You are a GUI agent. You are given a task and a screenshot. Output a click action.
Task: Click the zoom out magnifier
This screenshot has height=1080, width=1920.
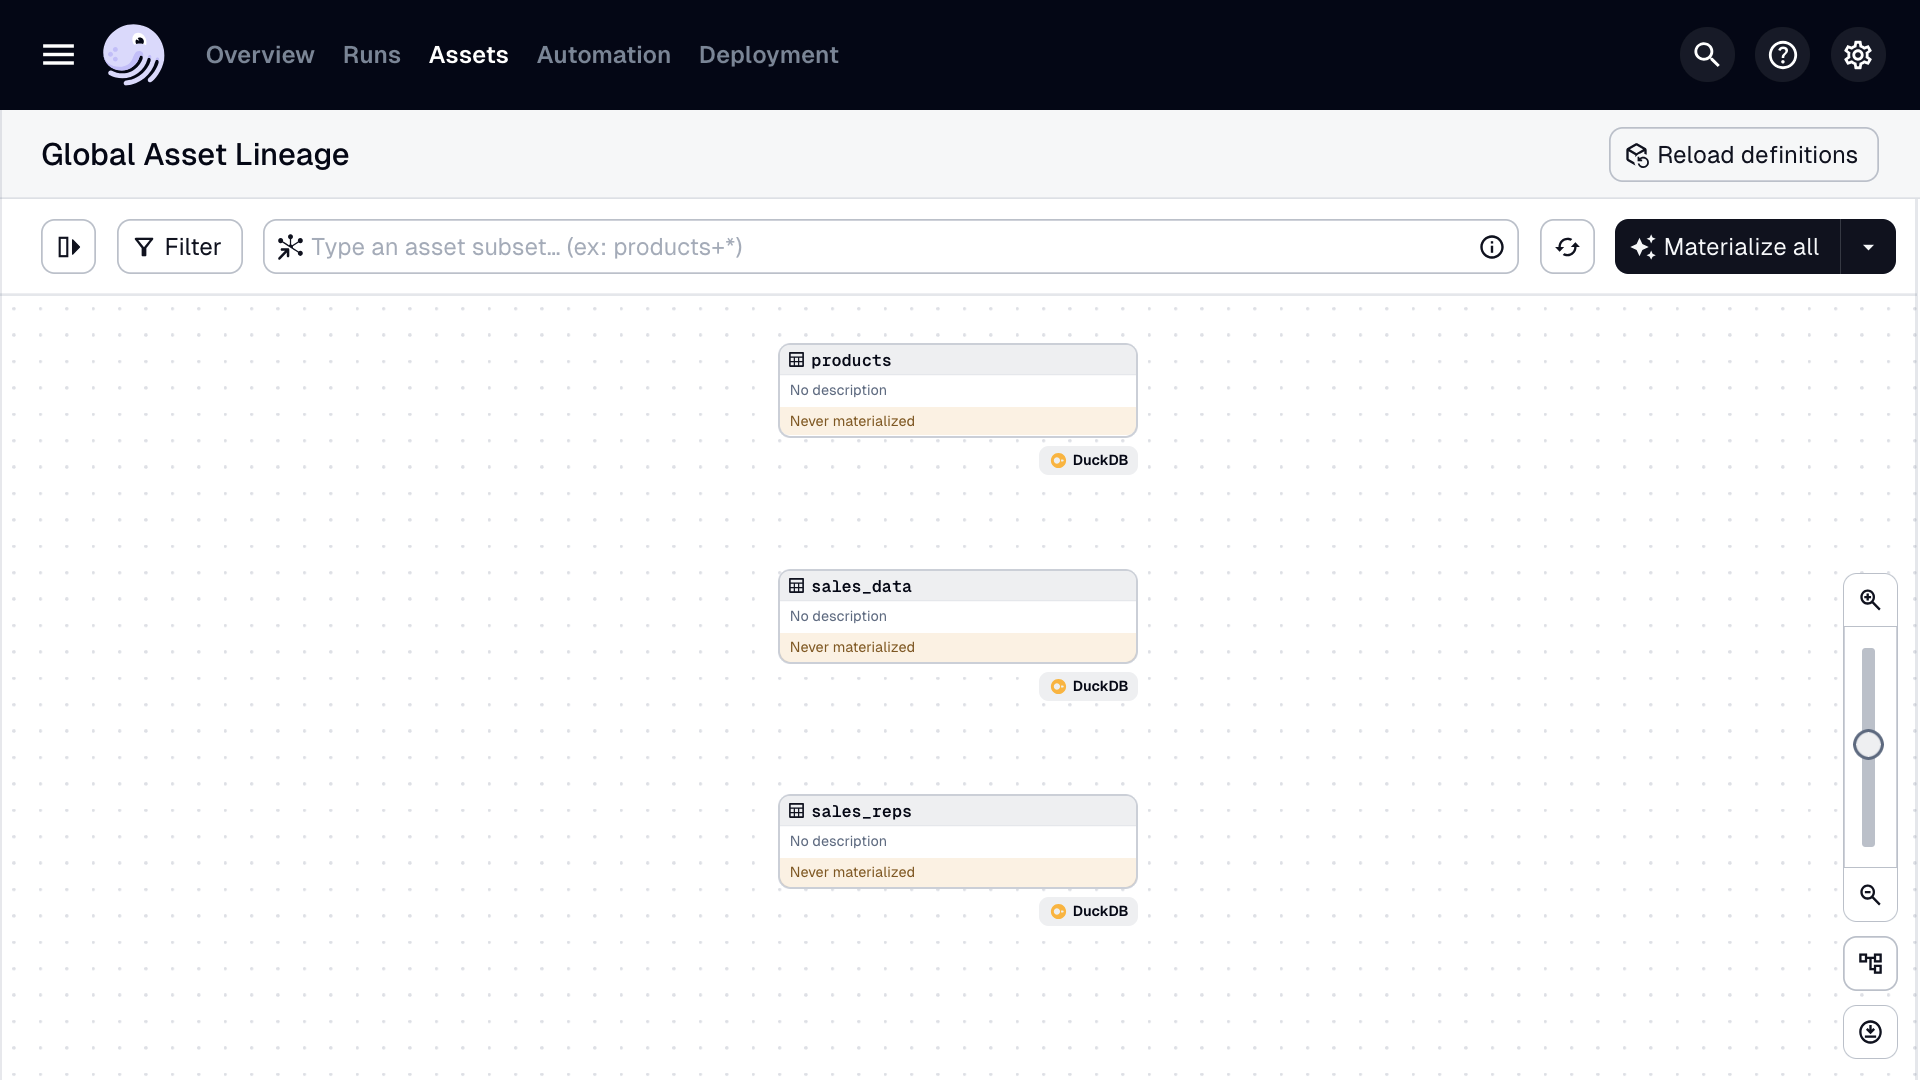tap(1870, 895)
